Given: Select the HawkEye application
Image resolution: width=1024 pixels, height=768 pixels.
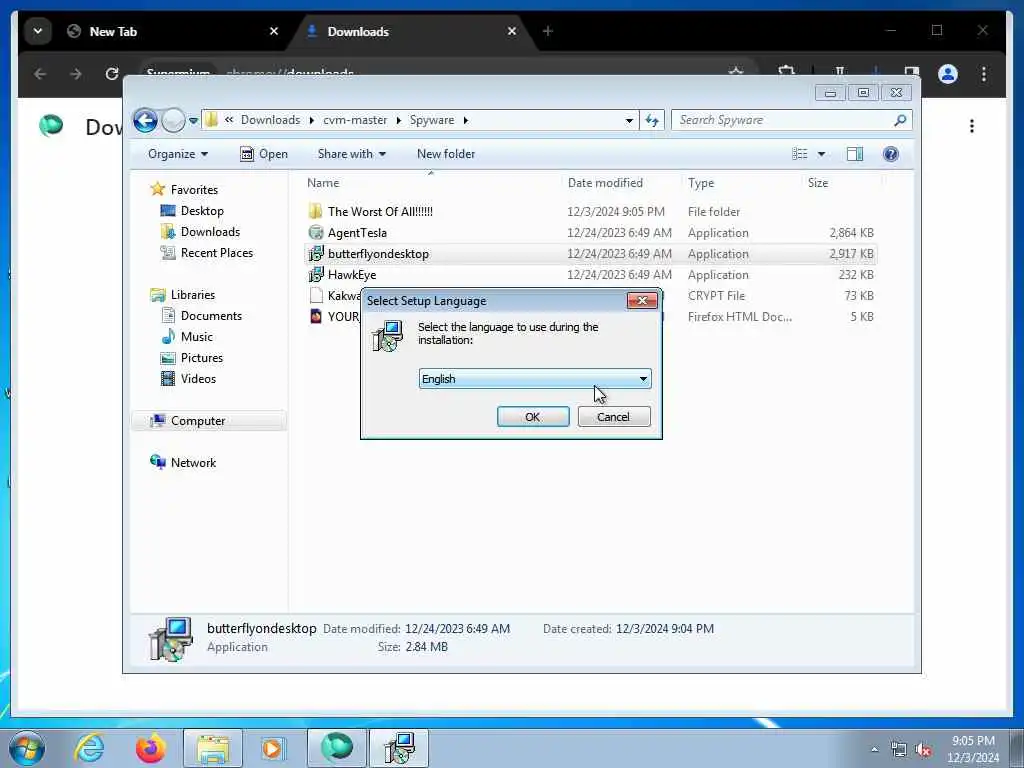Looking at the screenshot, I should (x=352, y=274).
